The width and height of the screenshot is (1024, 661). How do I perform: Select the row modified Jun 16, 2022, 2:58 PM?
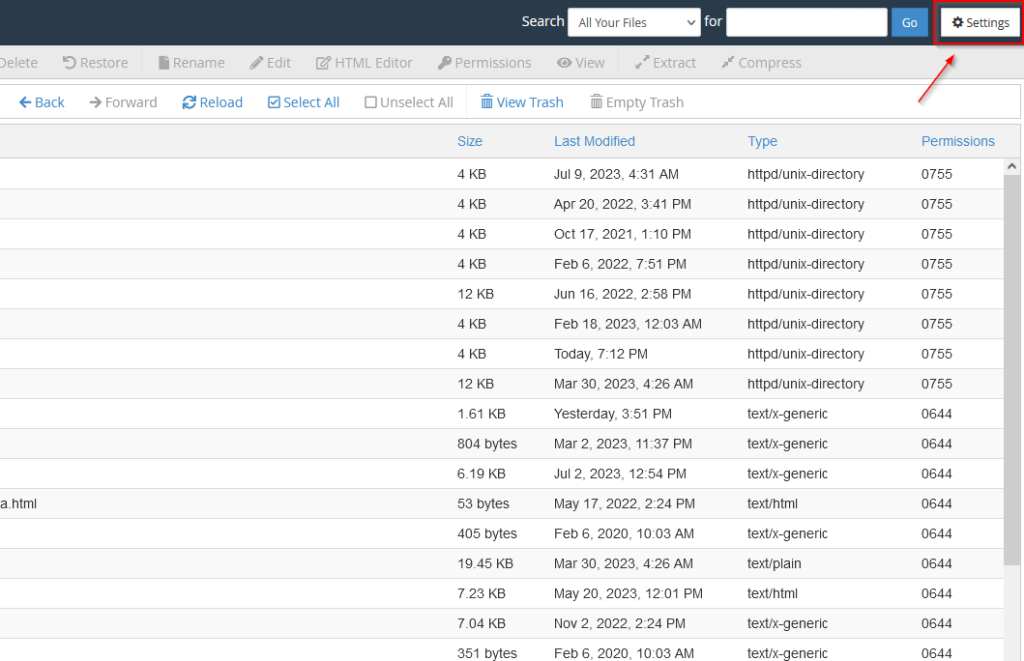tap(502, 295)
